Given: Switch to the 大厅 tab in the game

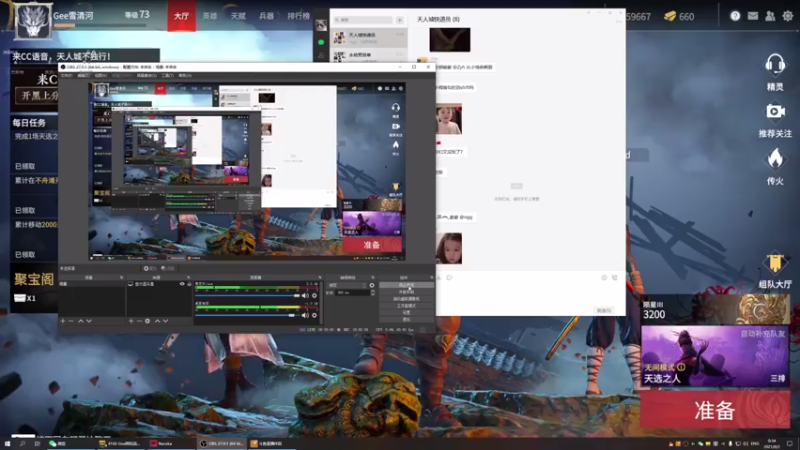Looking at the screenshot, I should tap(182, 16).
